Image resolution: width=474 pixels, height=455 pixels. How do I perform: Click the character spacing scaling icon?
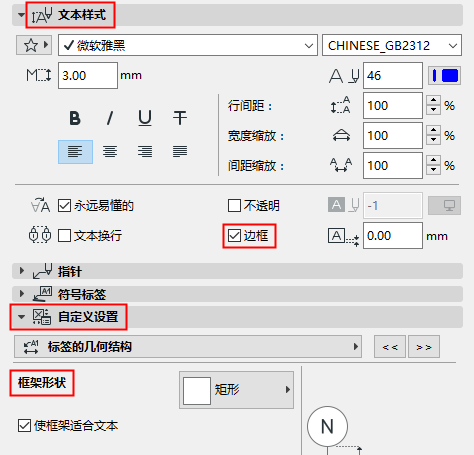click(341, 165)
